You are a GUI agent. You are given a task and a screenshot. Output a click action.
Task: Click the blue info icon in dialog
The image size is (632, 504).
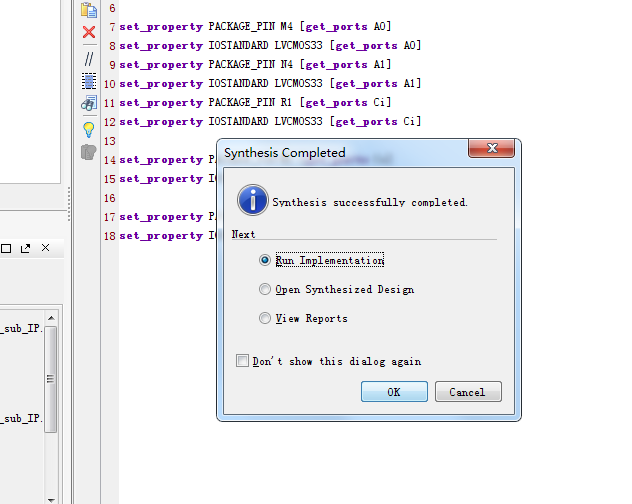[x=252, y=200]
